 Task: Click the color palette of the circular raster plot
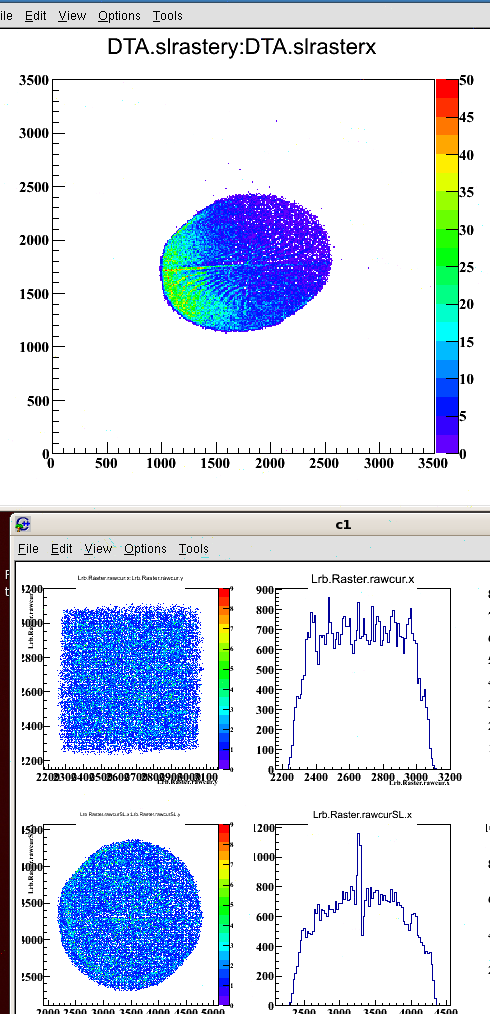(x=224, y=914)
